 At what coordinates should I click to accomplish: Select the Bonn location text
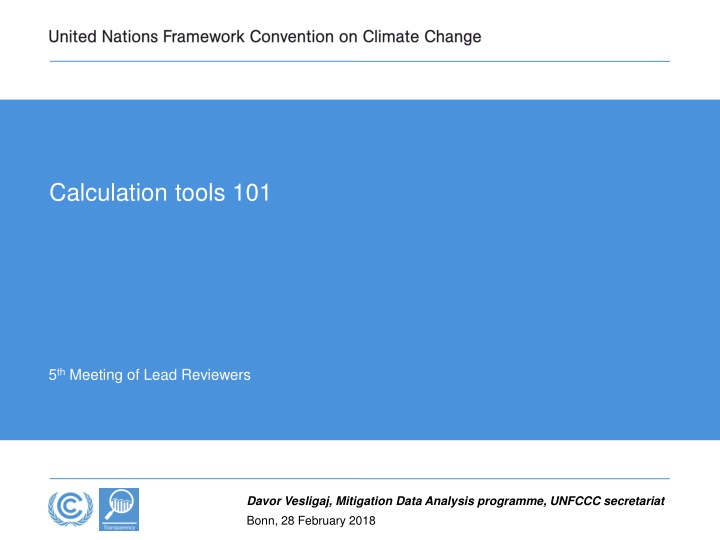(x=260, y=521)
